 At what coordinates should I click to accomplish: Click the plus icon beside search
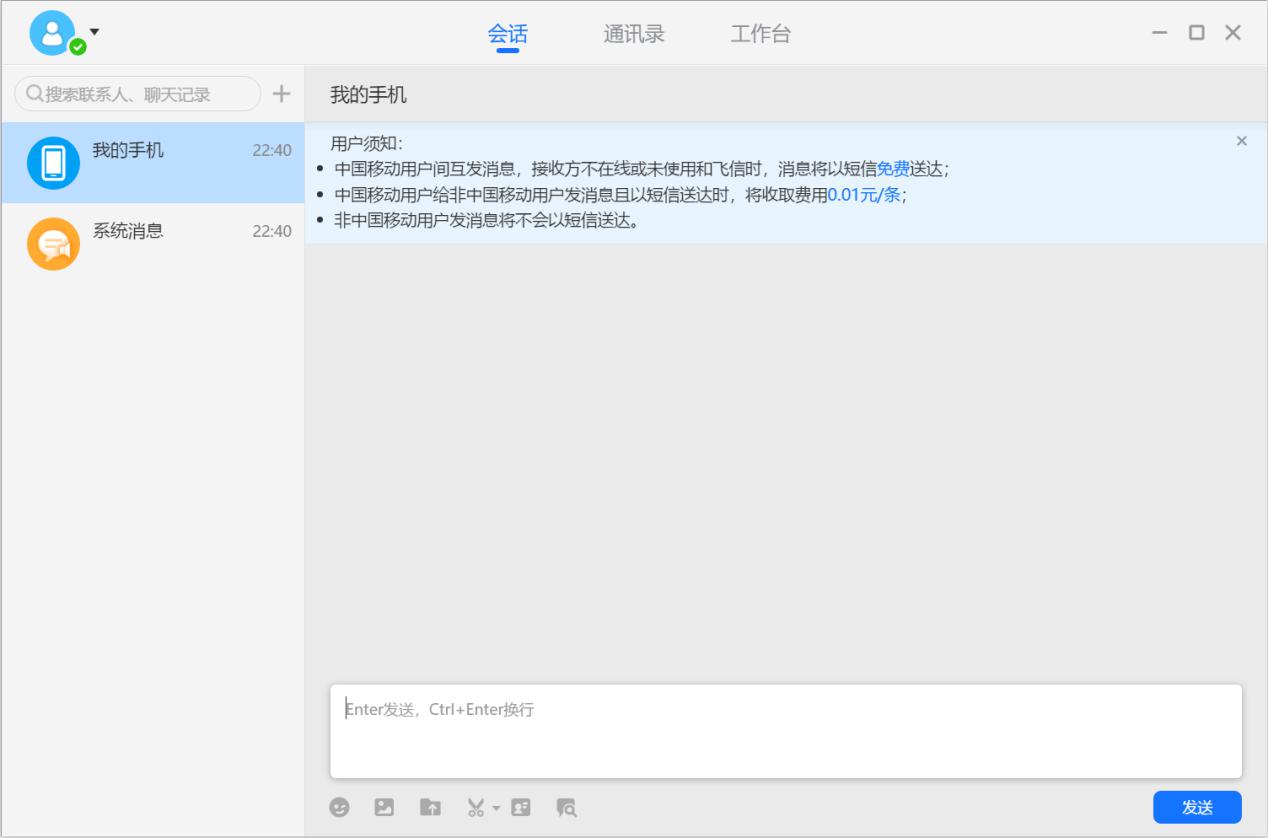coord(282,94)
